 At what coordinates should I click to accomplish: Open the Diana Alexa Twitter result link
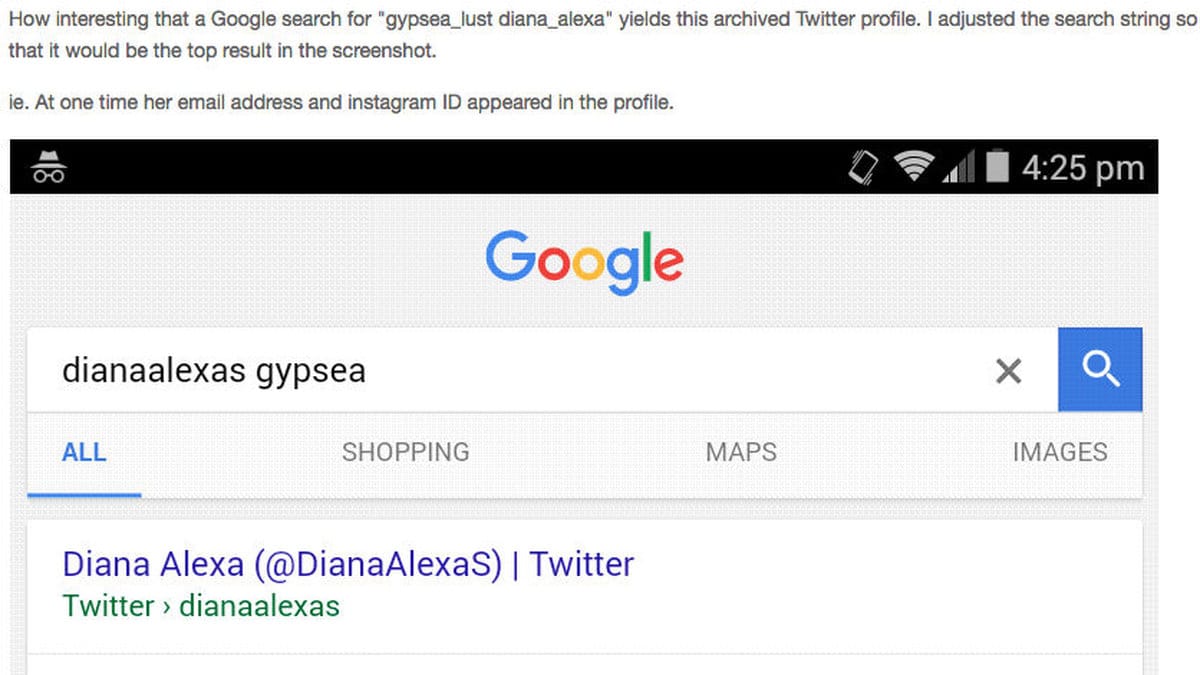tap(347, 564)
